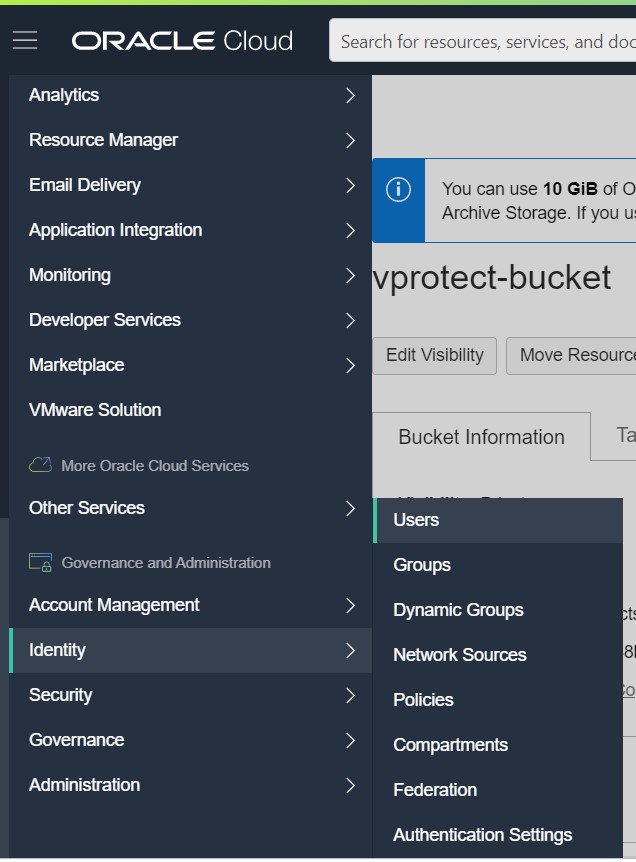Select Compartments in the Identity submenu
This screenshot has width=636, height=862.
pos(450,745)
